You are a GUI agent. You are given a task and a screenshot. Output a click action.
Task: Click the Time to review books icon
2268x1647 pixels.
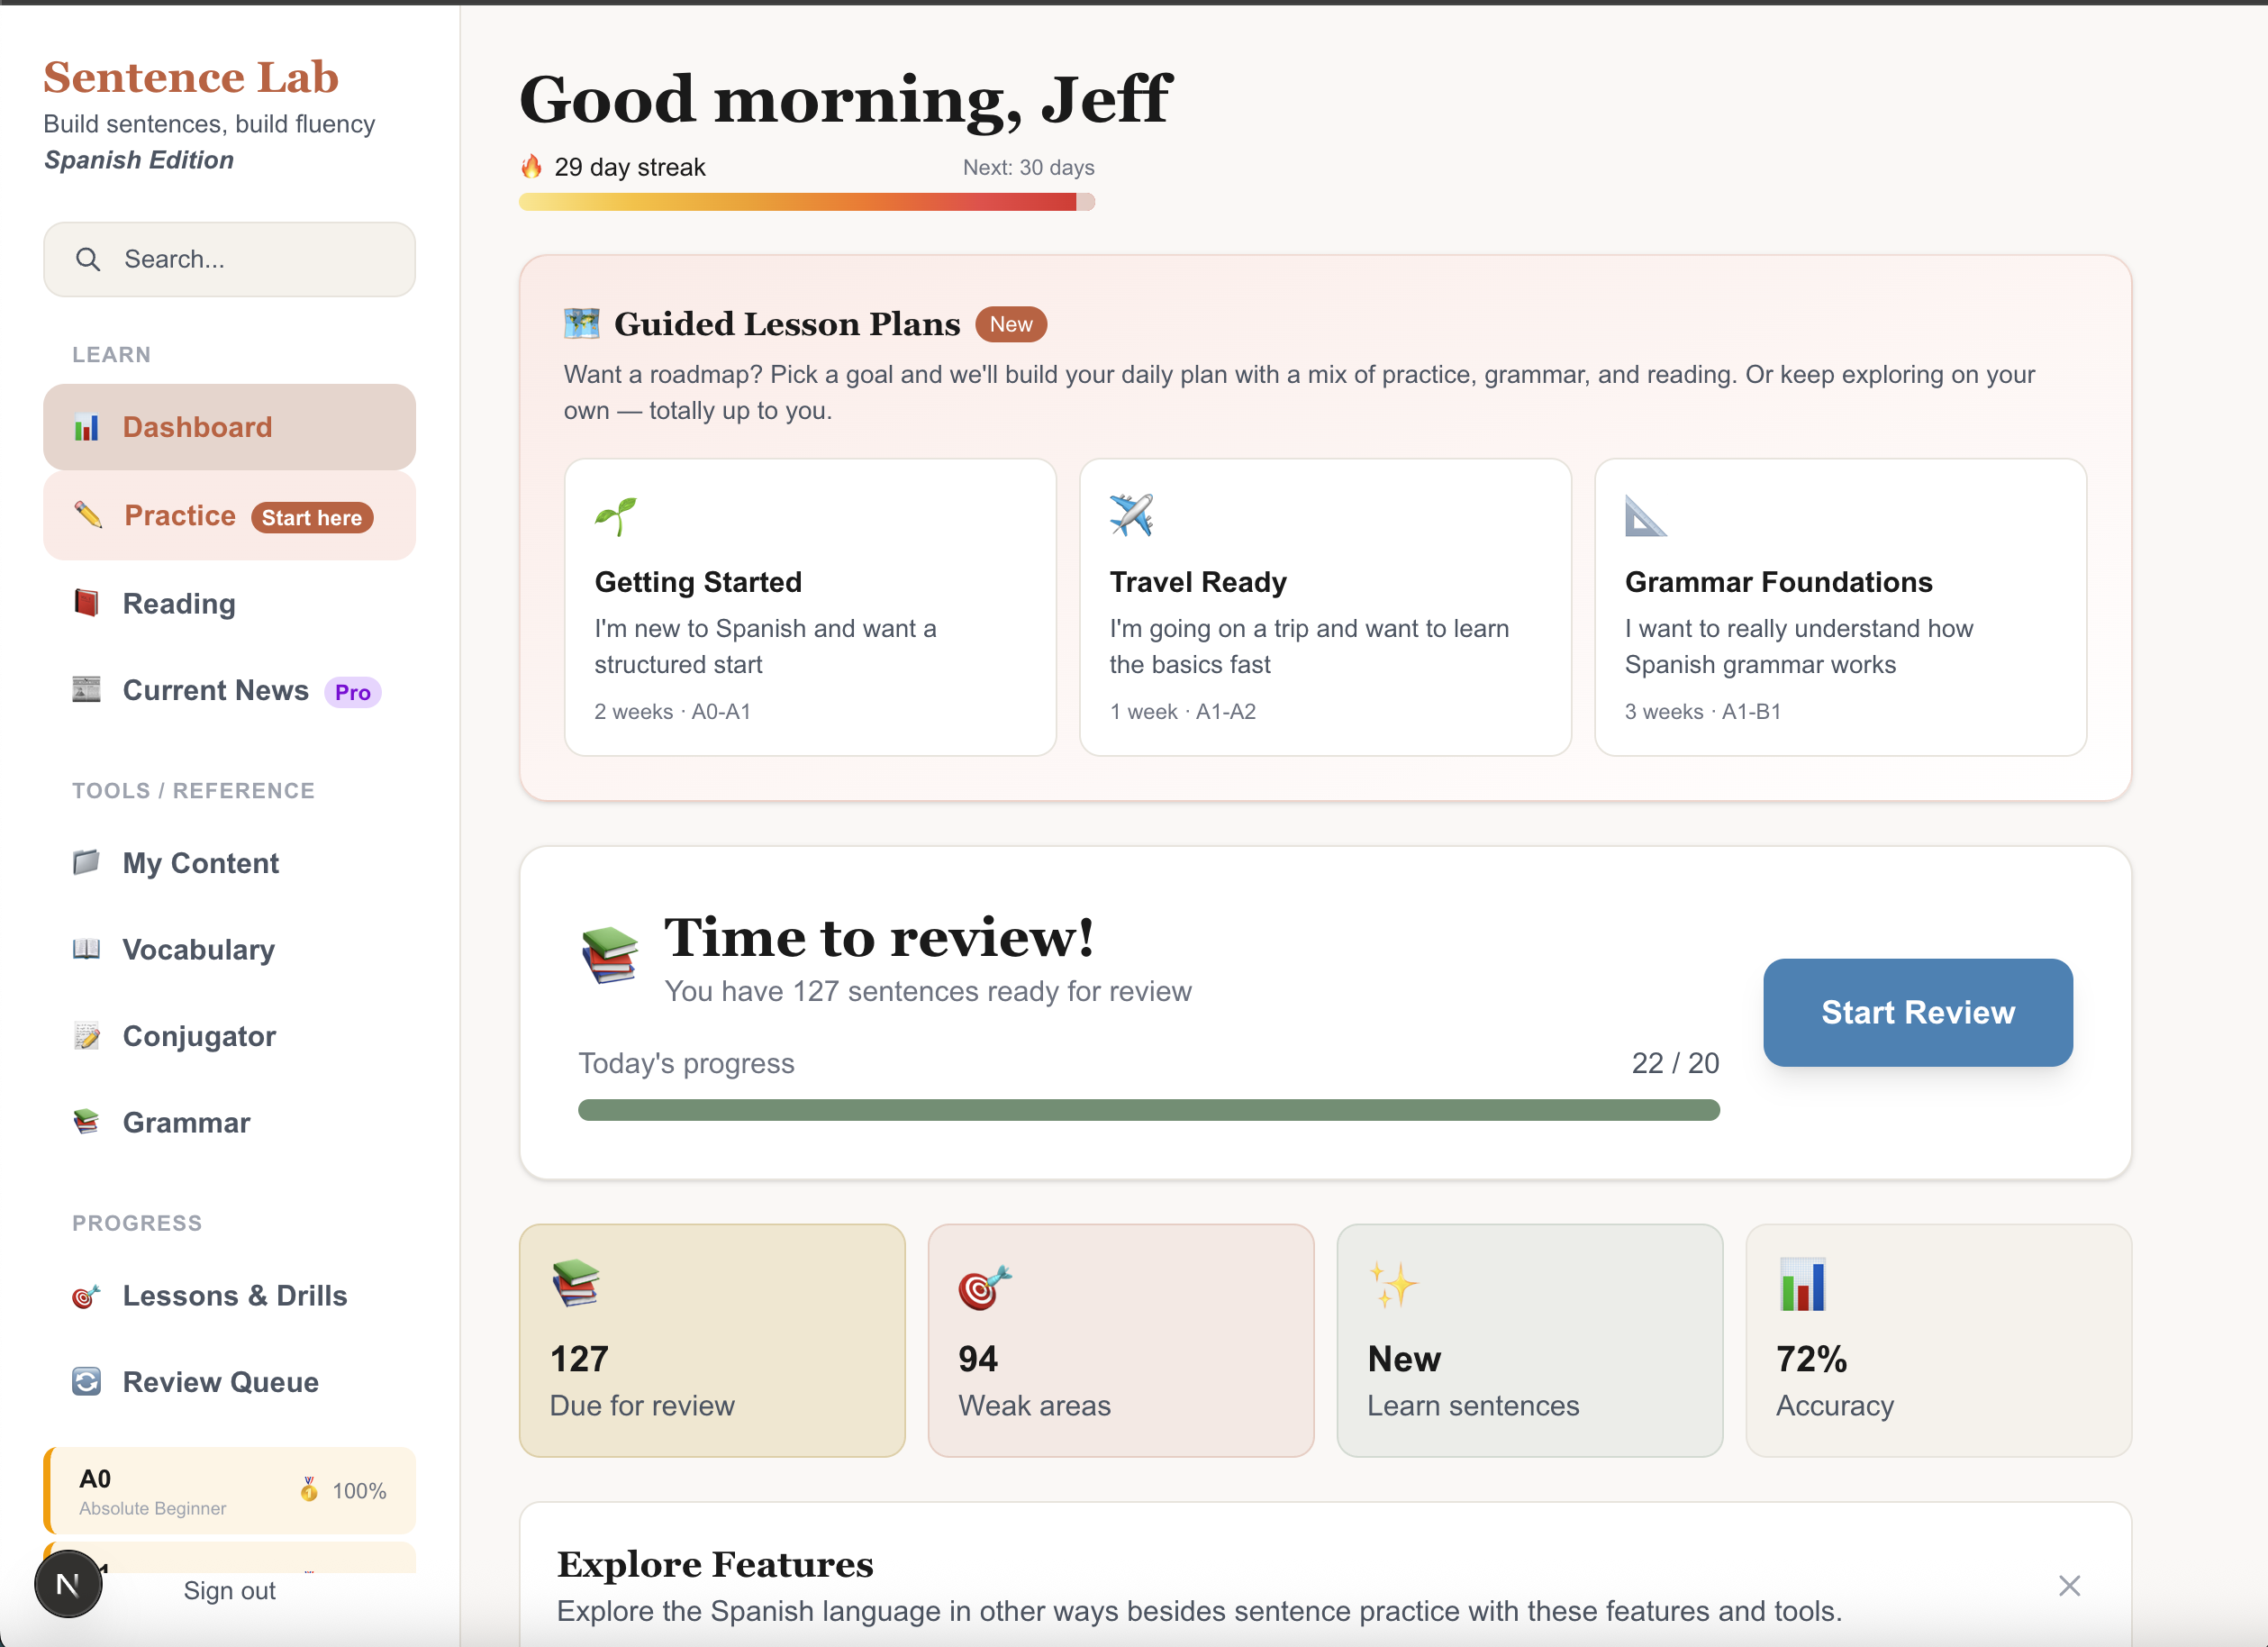[610, 955]
